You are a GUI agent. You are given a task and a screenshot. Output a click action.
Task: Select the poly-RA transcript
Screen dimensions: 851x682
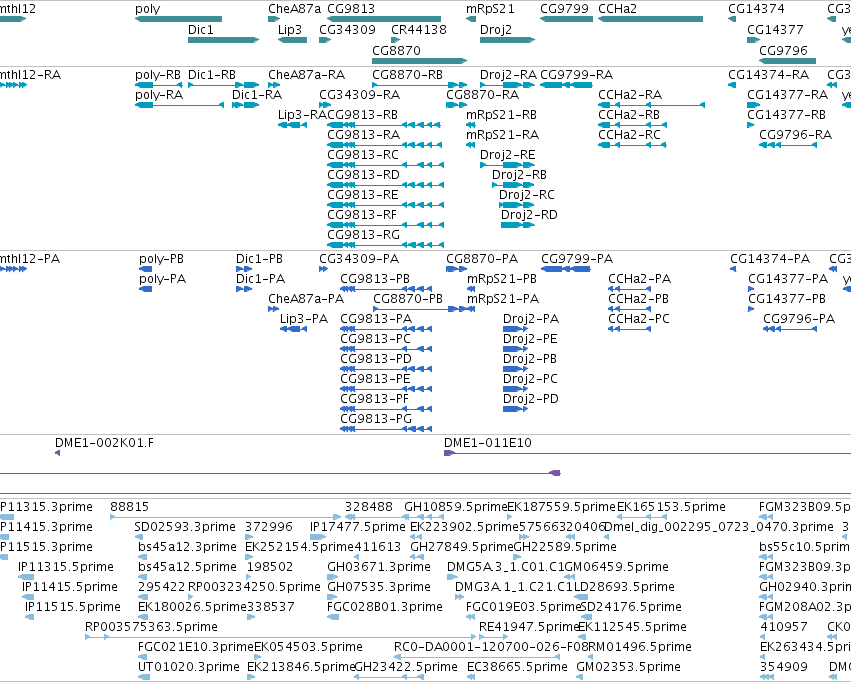click(x=180, y=105)
